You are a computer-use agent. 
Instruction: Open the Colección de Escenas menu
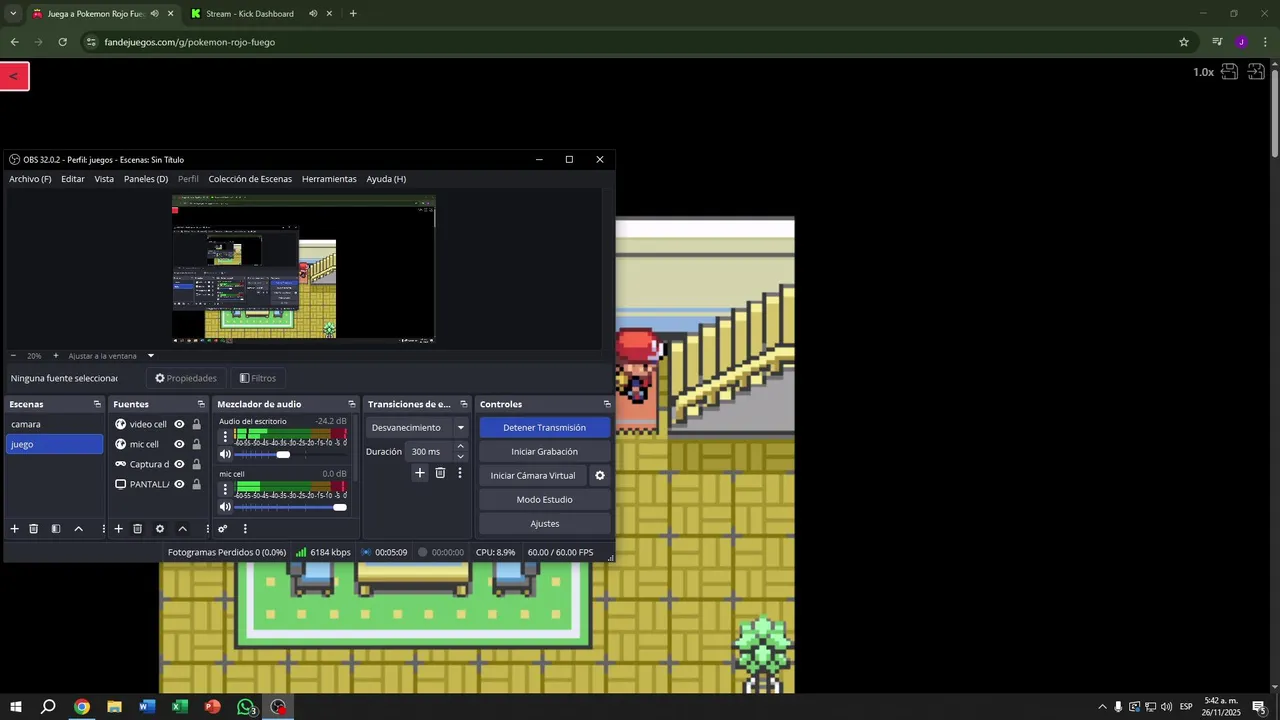pyautogui.click(x=250, y=179)
